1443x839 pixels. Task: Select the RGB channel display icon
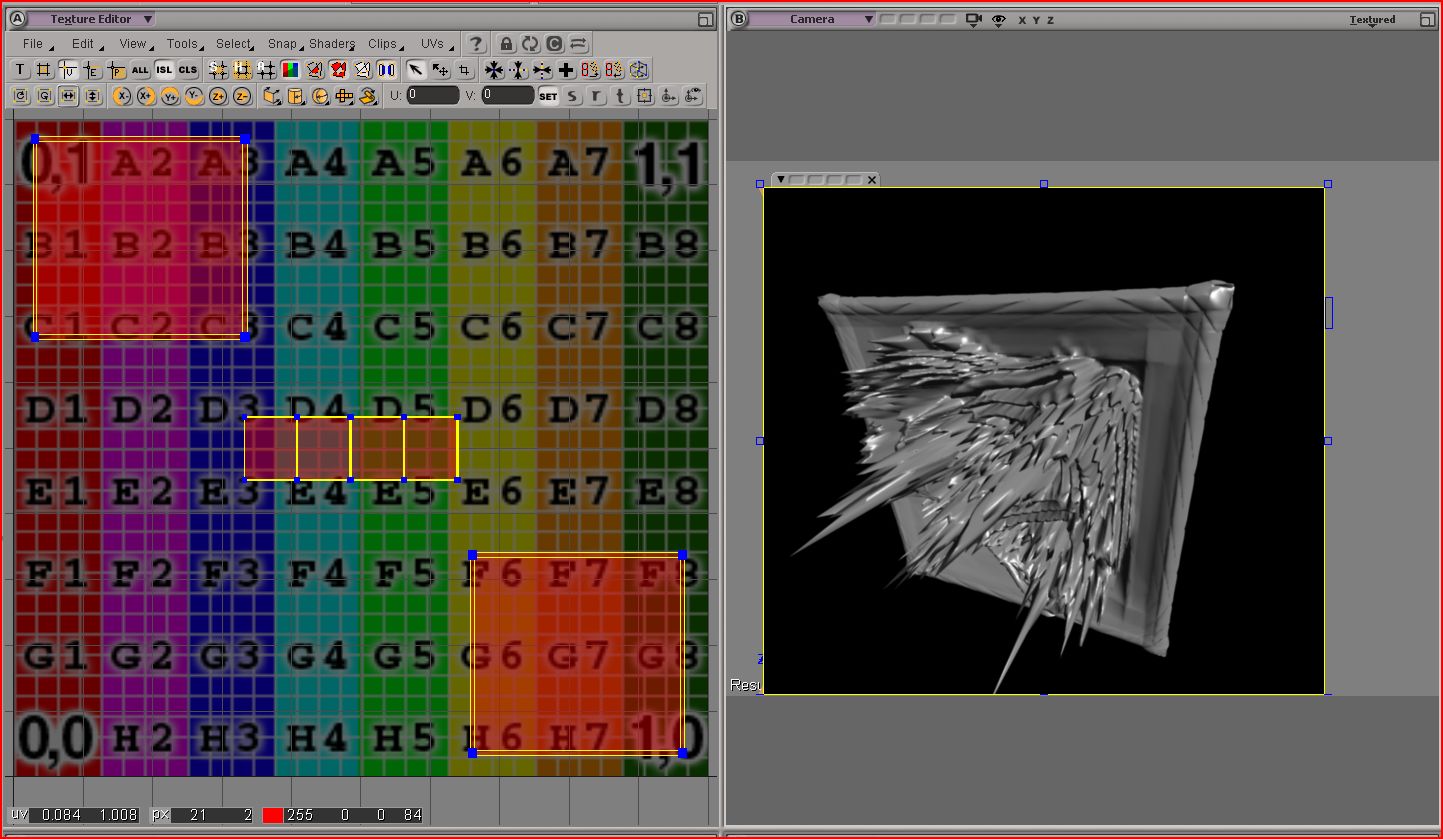288,69
